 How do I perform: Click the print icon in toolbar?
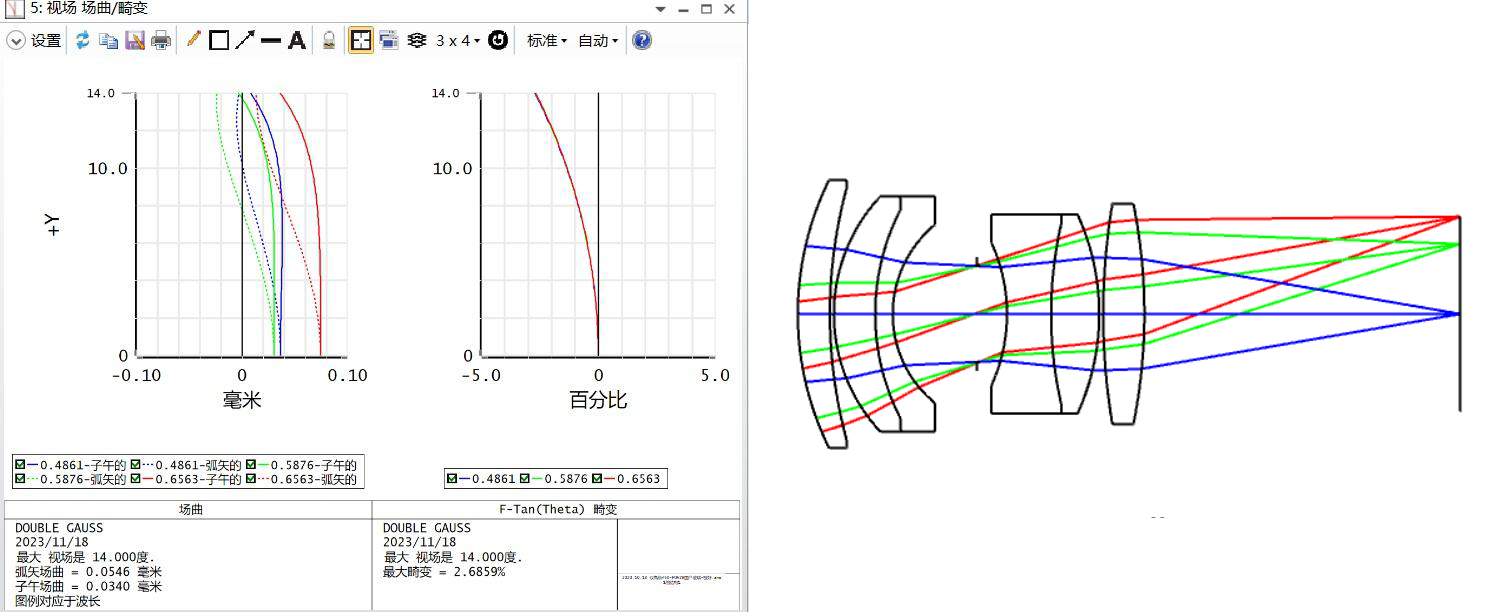[x=161, y=41]
